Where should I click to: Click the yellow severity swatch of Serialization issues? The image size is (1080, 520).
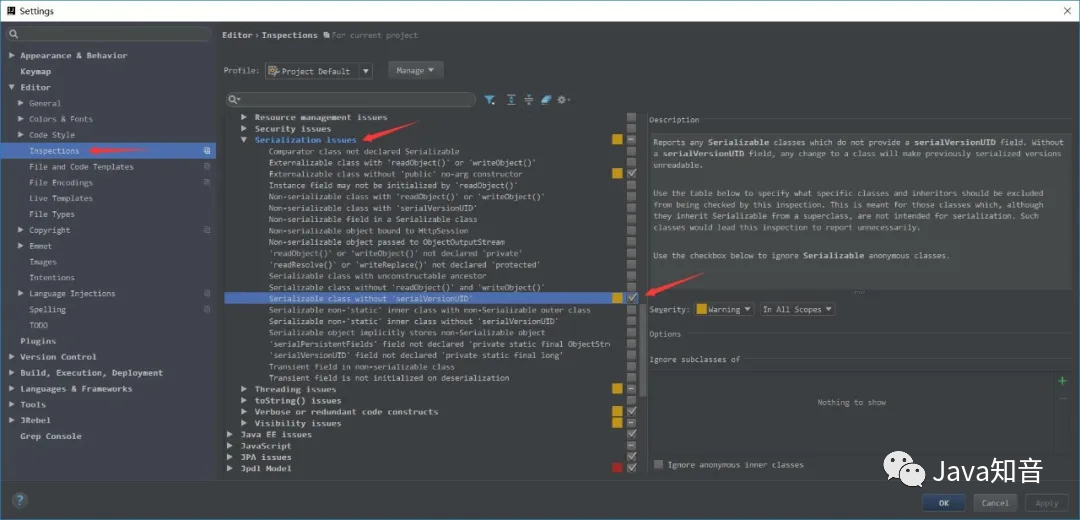[x=617, y=140]
